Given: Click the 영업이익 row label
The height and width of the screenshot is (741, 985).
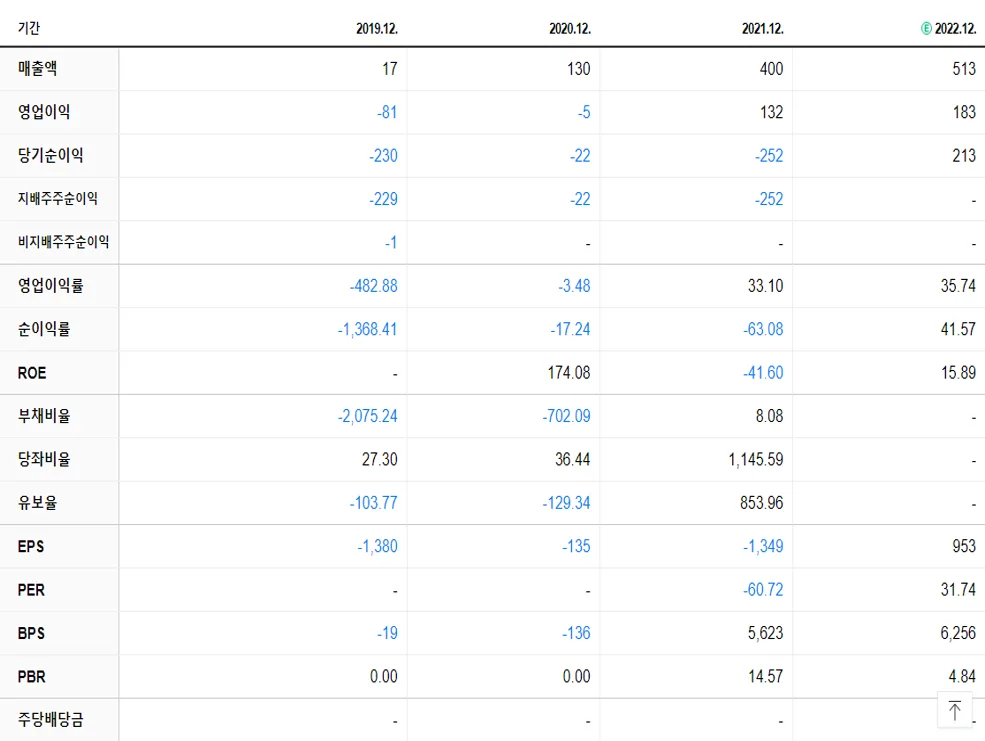Looking at the screenshot, I should tap(44, 112).
